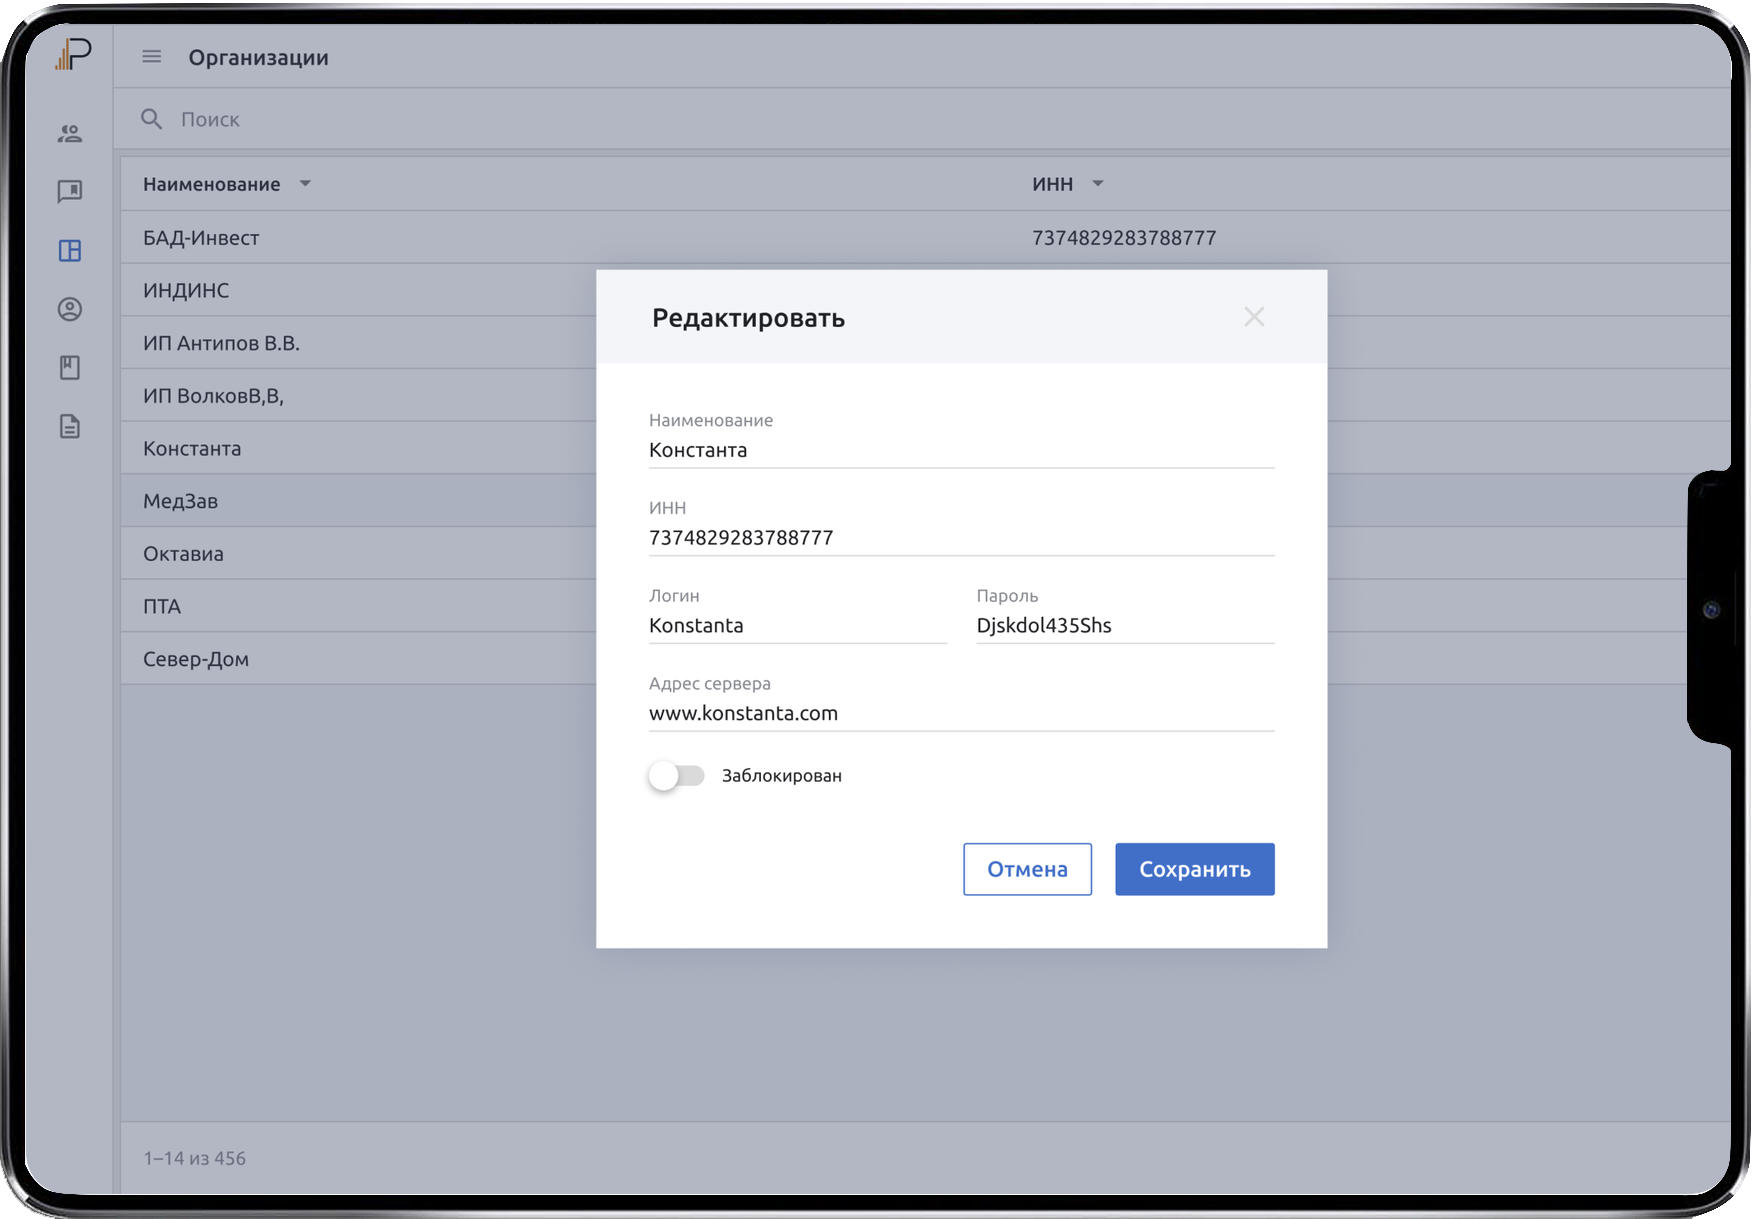The image size is (1753, 1219).
Task: Expand the ИНН column sort arrow
Action: [1097, 184]
